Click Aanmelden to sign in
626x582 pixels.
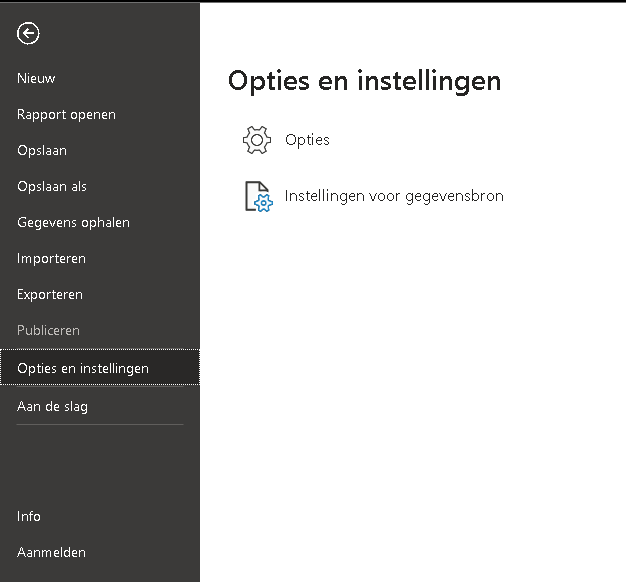[x=51, y=552]
